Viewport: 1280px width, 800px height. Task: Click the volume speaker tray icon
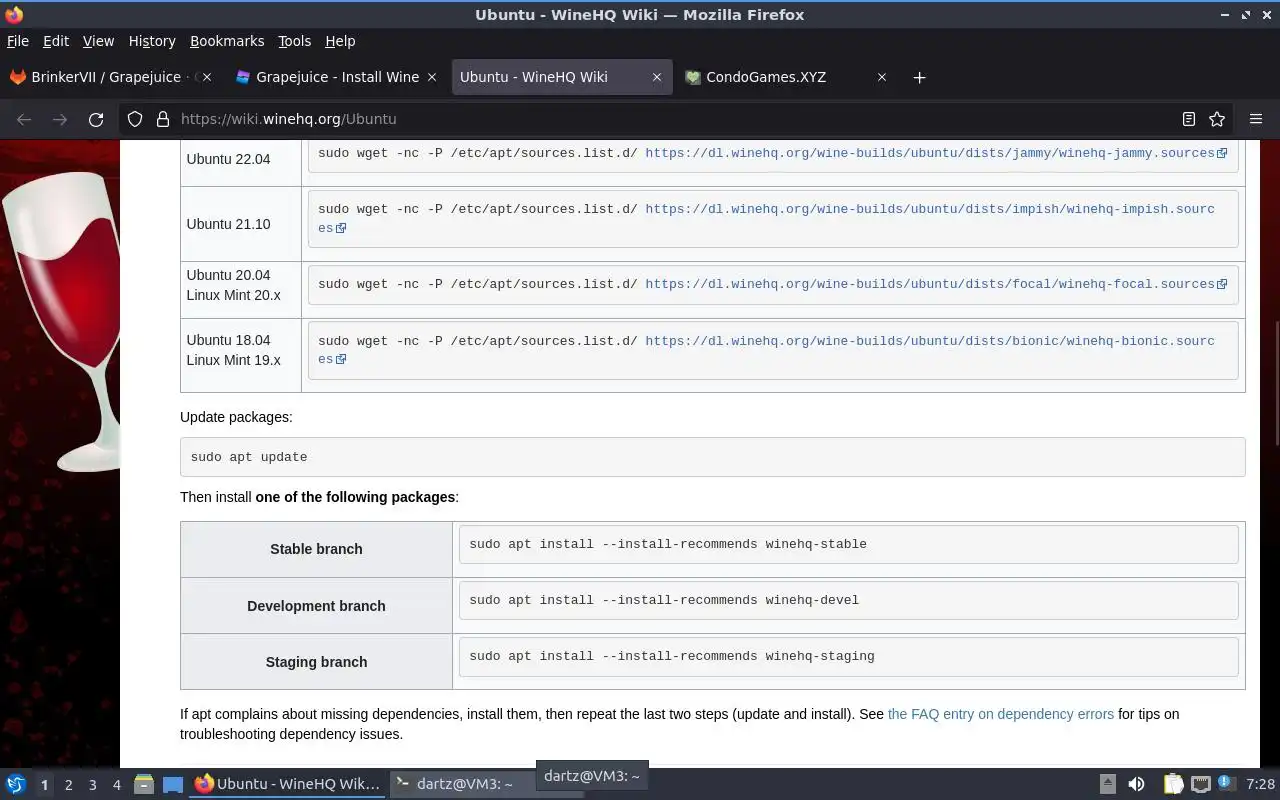(1136, 784)
